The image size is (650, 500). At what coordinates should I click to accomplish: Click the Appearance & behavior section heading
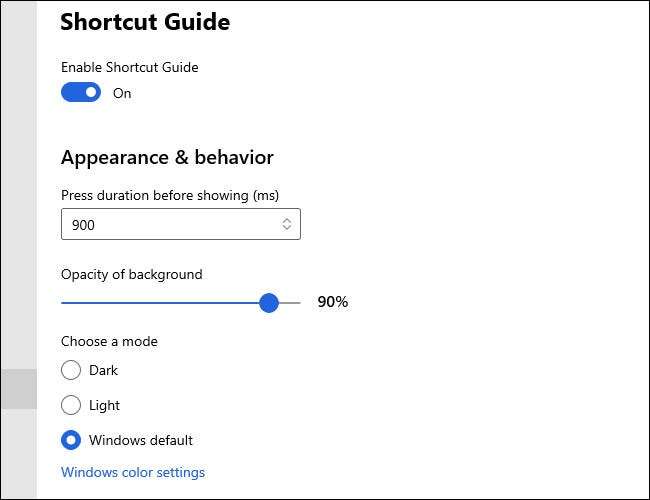[167, 157]
